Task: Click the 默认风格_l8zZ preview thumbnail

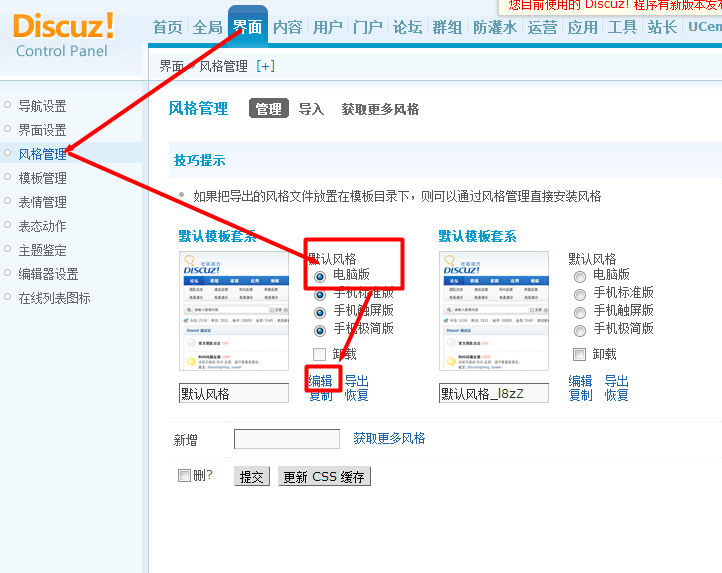Action: point(494,311)
